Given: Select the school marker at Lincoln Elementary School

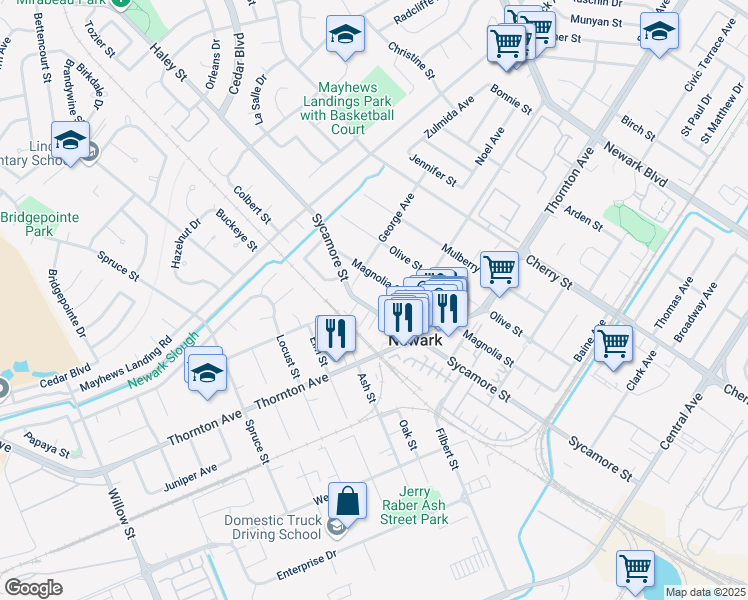Looking at the screenshot, I should (x=70, y=142).
